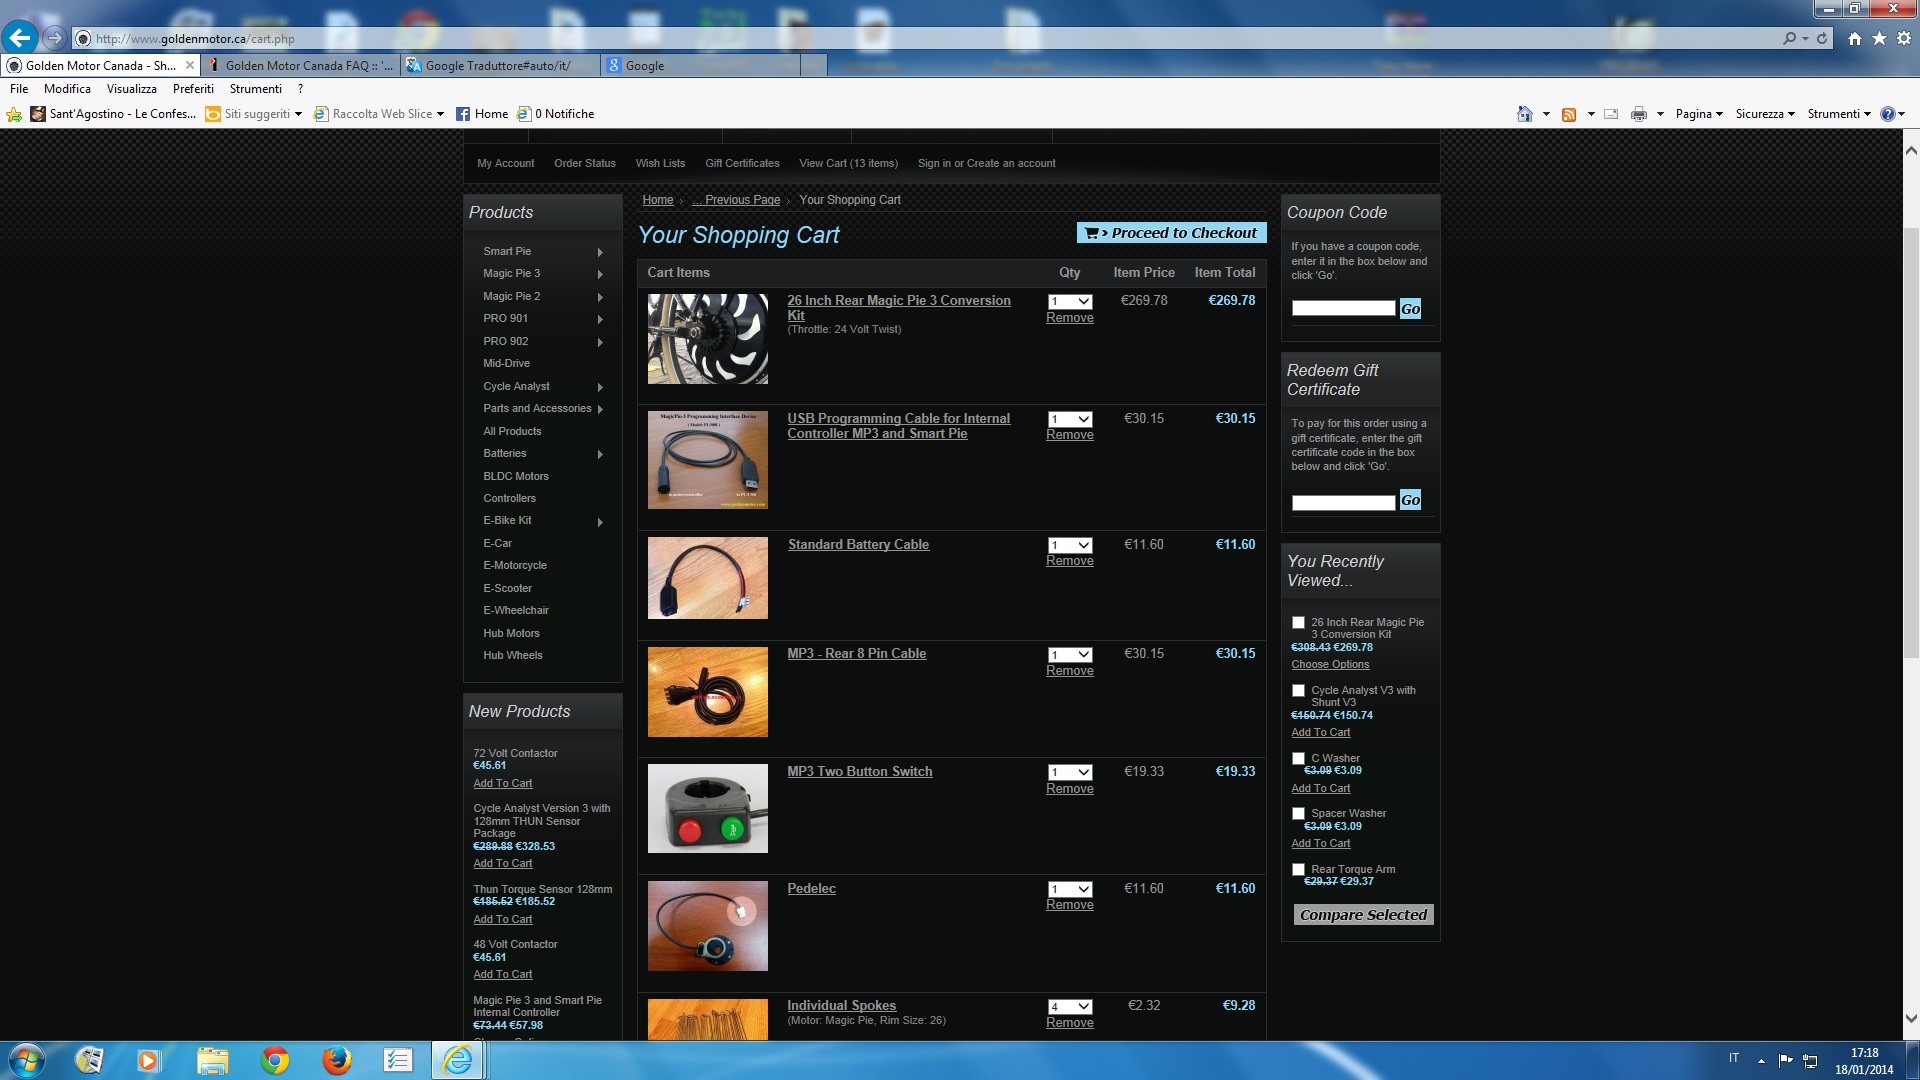Click the address bar refresh icon
Image resolution: width=1920 pixels, height=1080 pixels.
coord(1822,38)
